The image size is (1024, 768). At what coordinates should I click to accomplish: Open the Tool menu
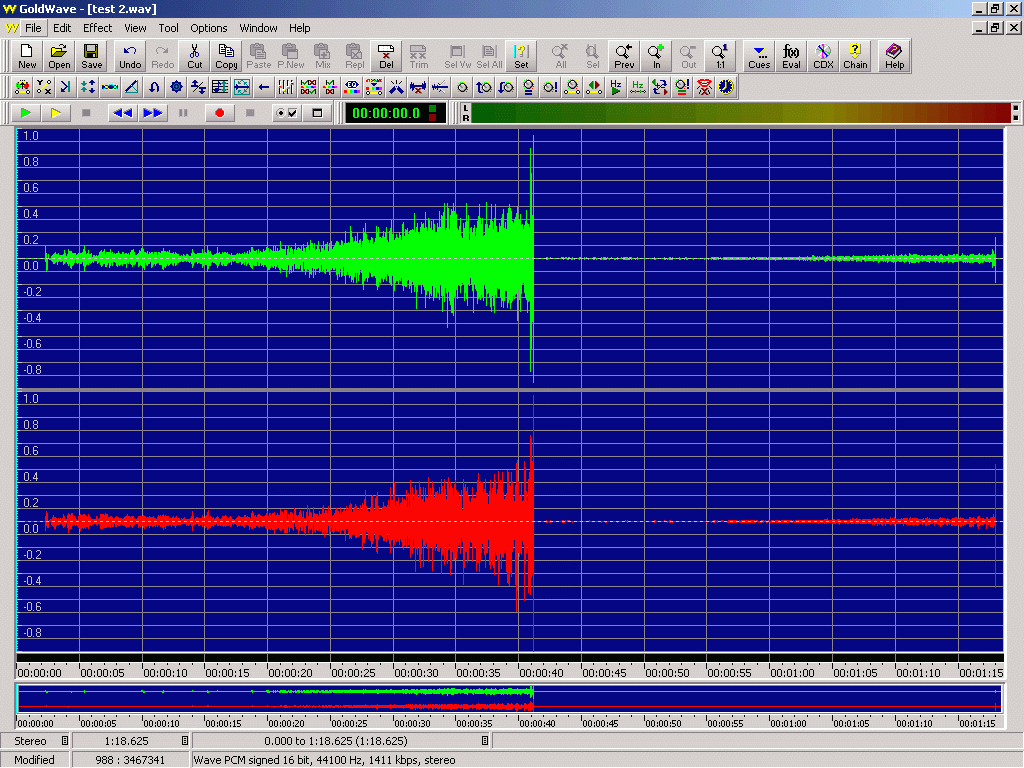point(169,28)
